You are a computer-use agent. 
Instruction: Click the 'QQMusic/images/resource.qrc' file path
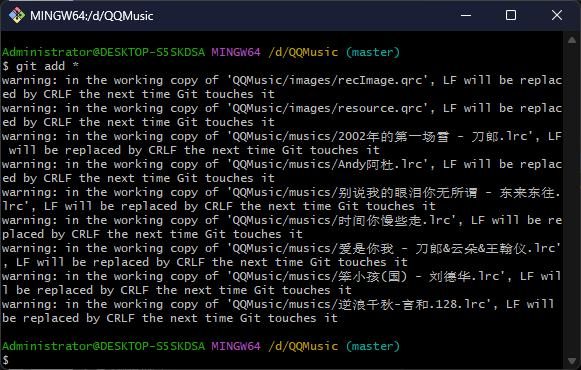pyautogui.click(x=327, y=108)
